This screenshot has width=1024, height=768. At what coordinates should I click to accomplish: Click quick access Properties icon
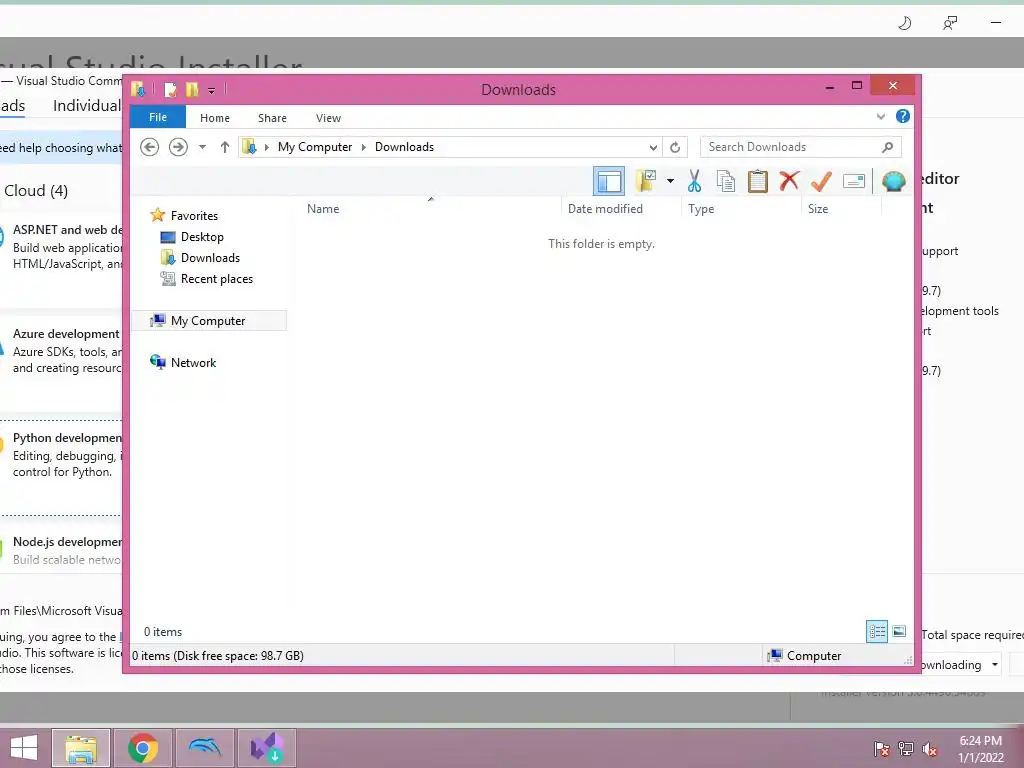tap(170, 89)
